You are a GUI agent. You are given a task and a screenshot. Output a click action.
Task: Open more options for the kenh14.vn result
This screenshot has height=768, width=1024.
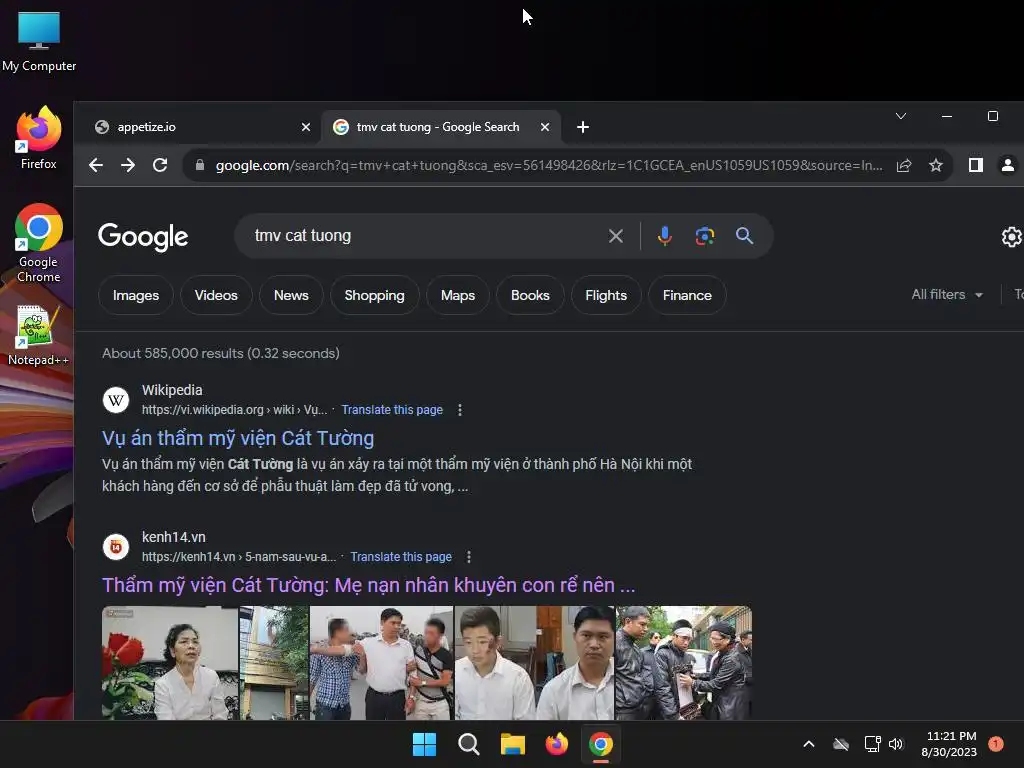[x=469, y=557]
